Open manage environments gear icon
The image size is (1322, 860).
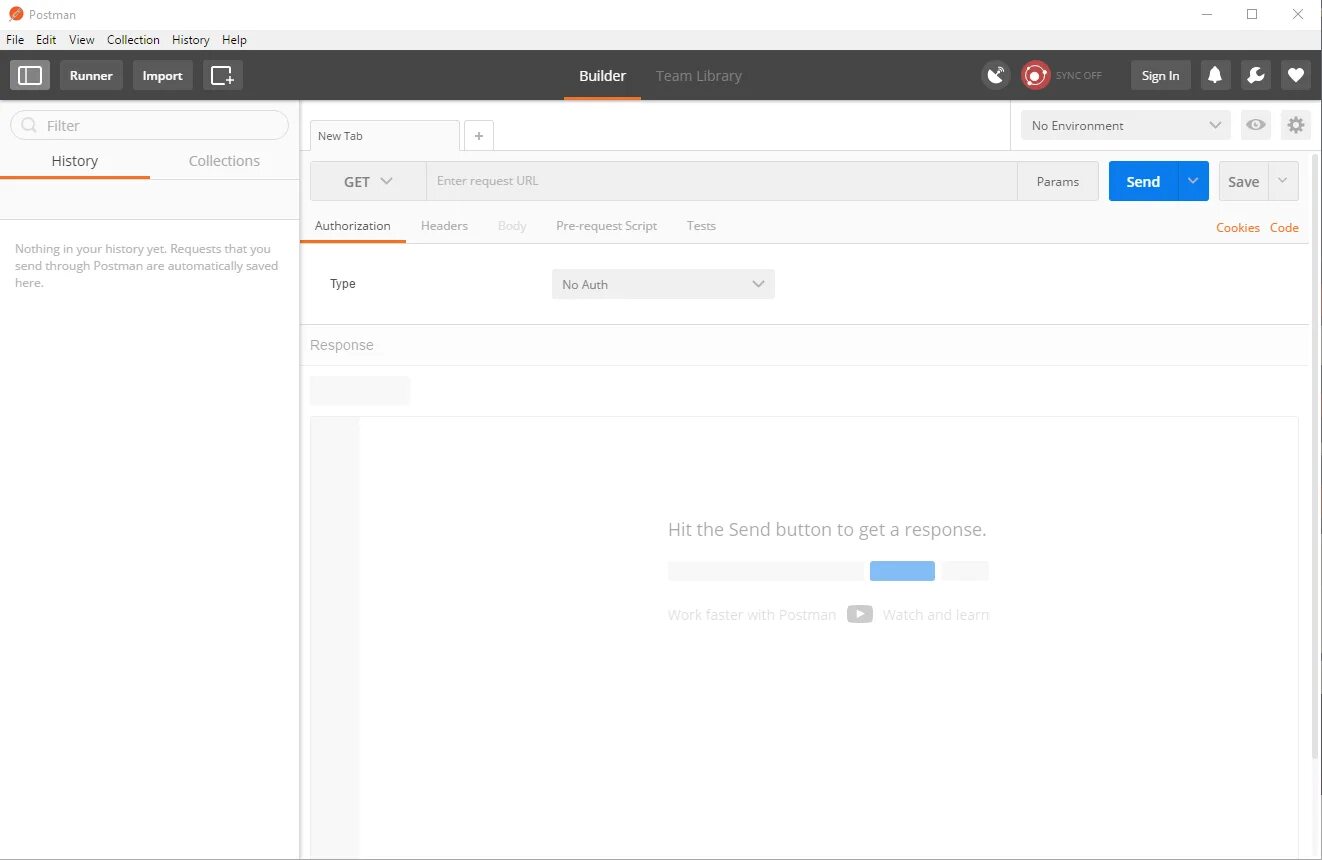(1296, 125)
